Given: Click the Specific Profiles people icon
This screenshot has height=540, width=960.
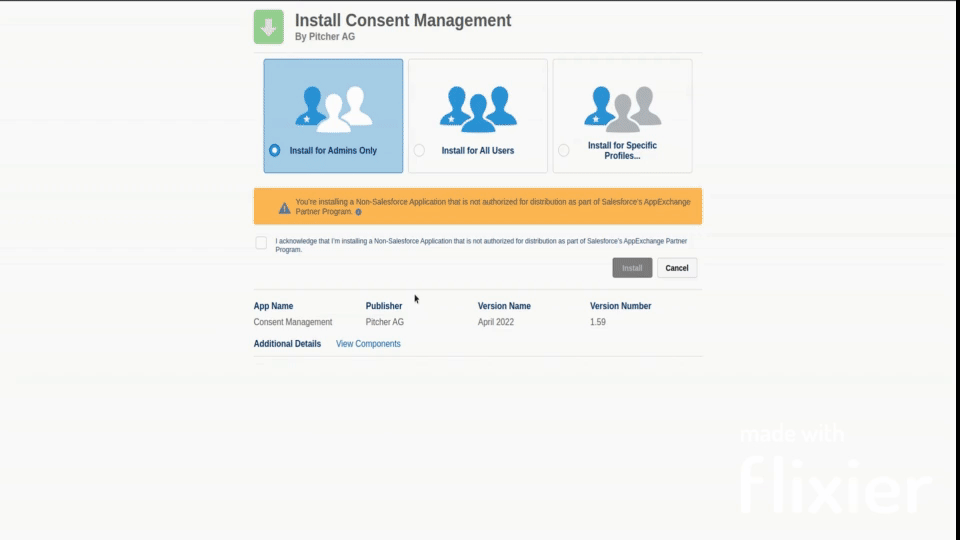Looking at the screenshot, I should click(622, 108).
